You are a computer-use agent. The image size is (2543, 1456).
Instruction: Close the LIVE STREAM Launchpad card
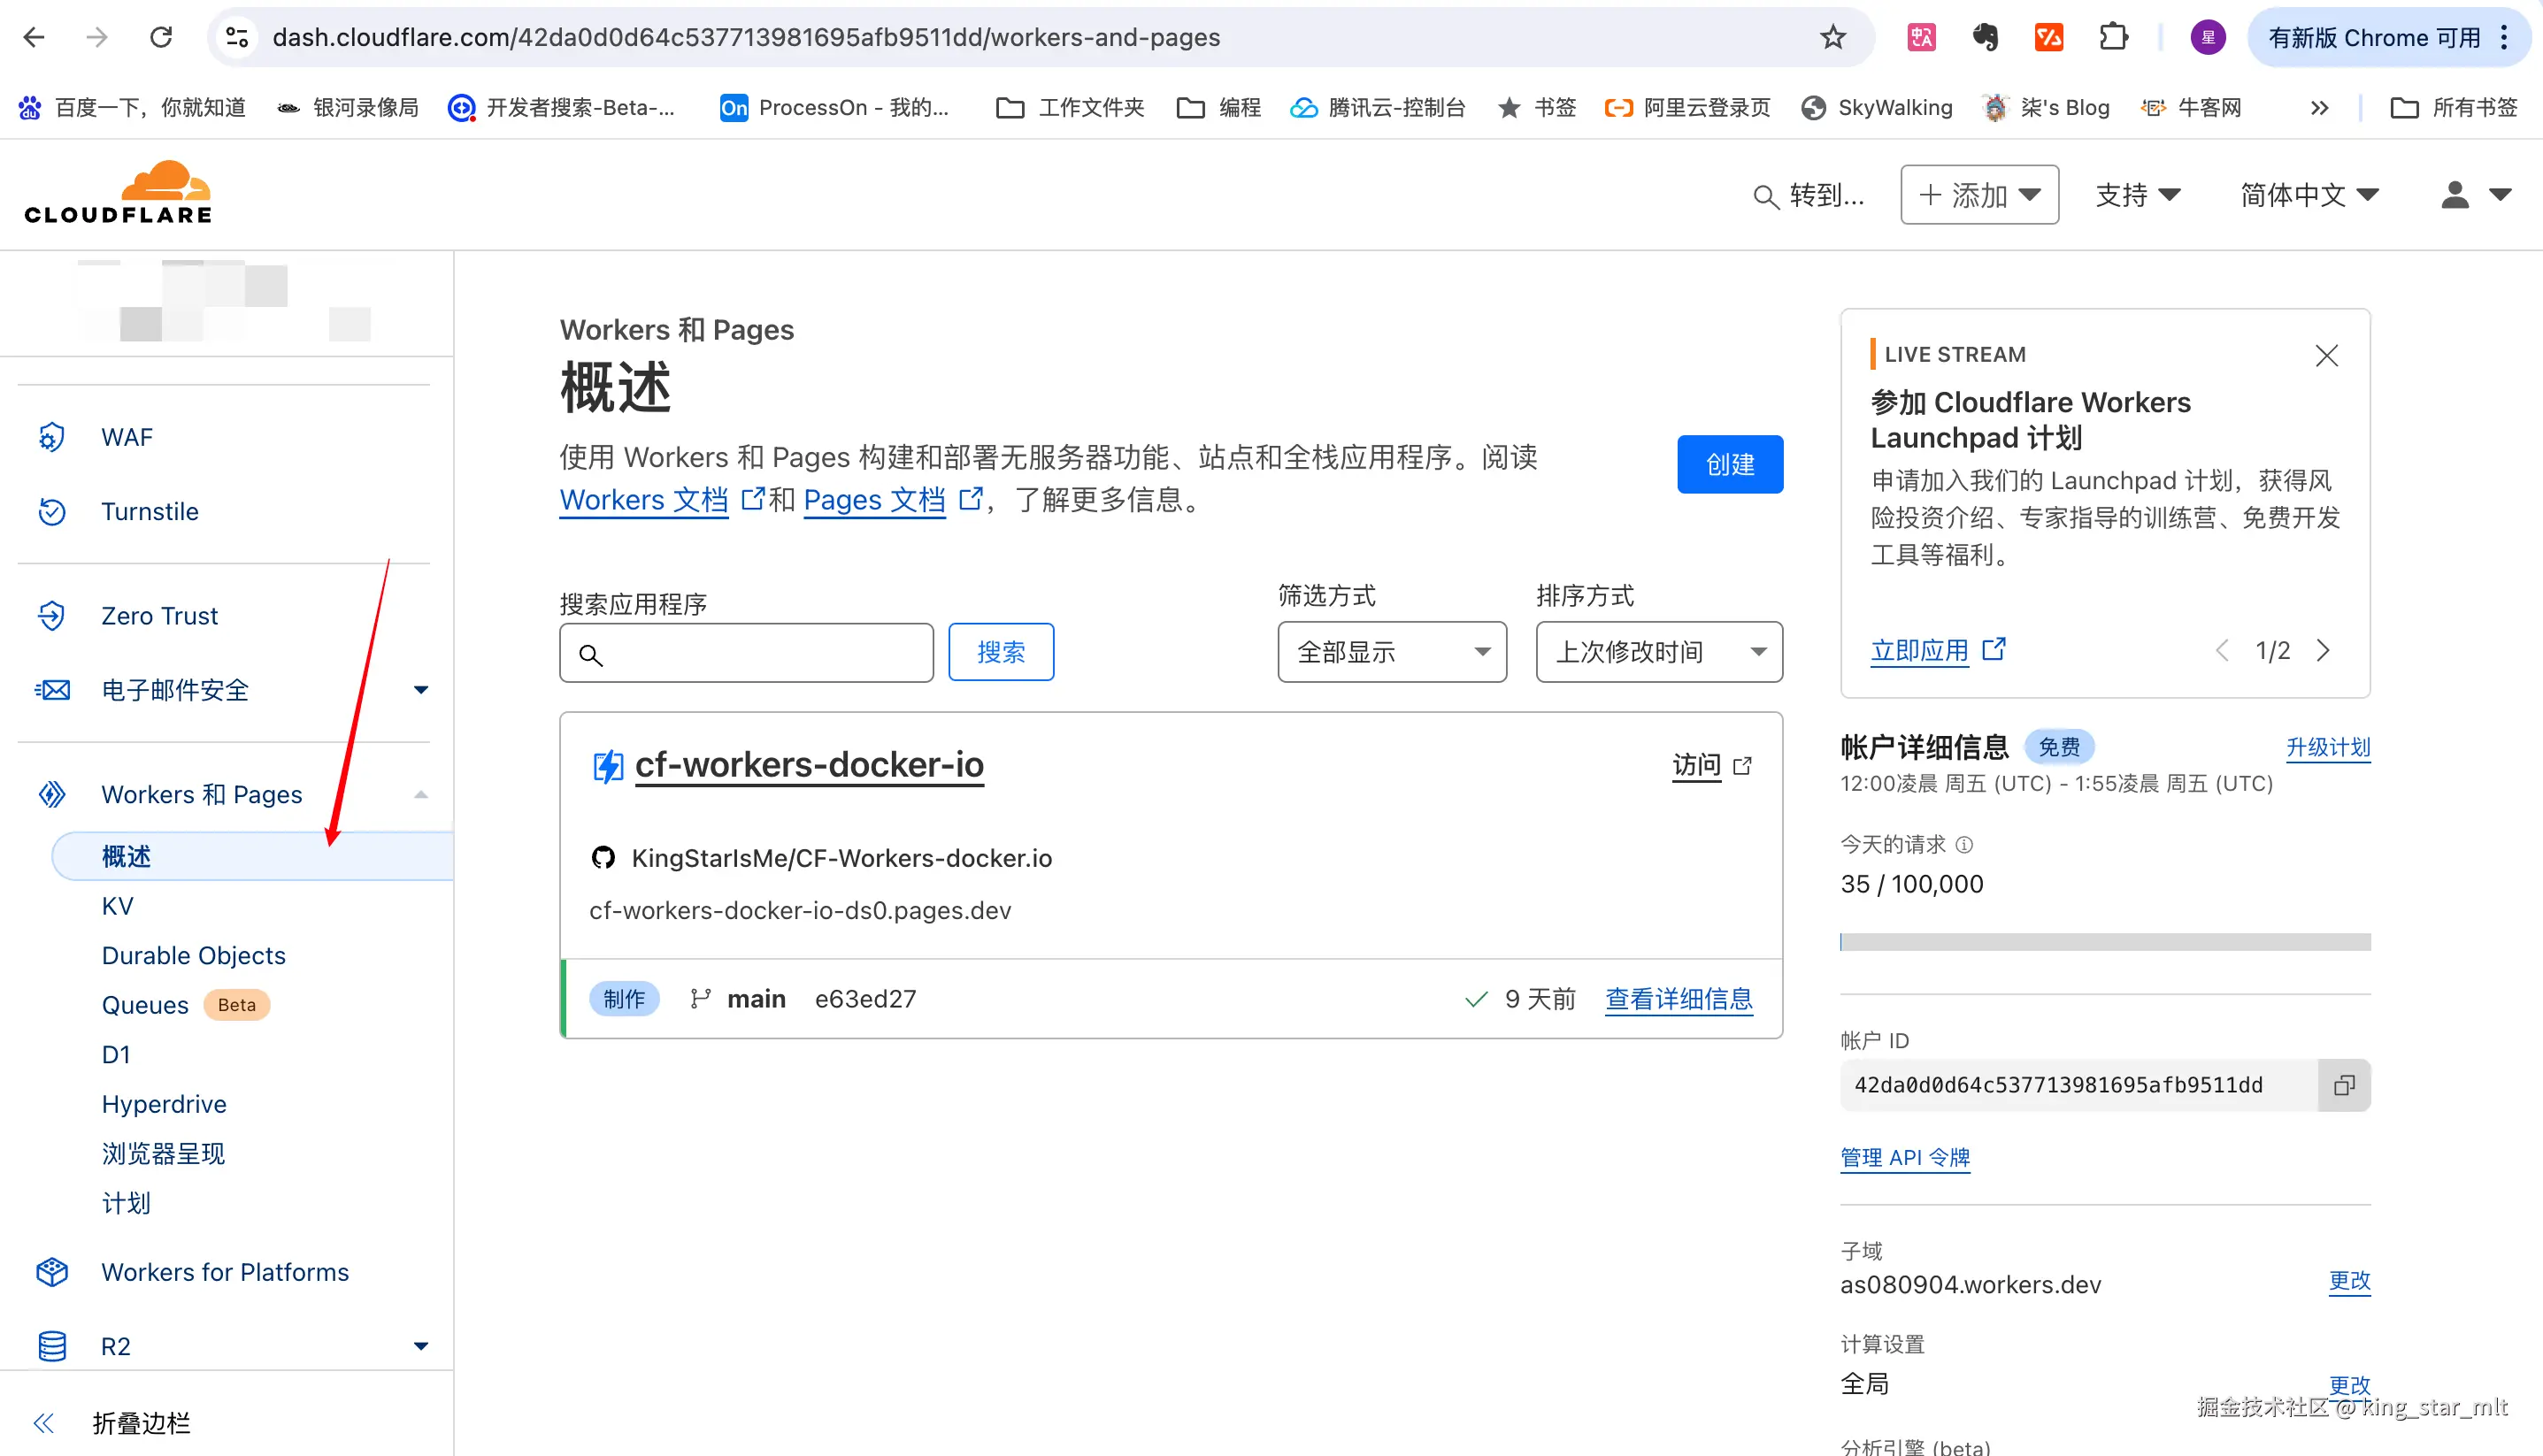(2326, 355)
